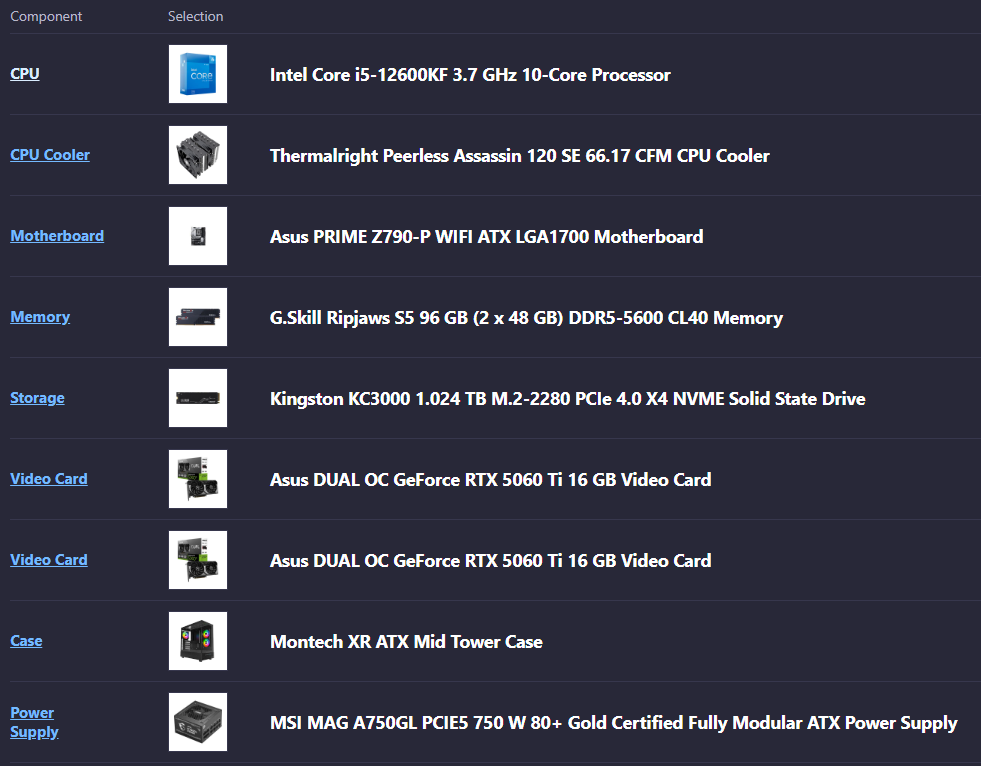
Task: Open the Asus PRIME Z790-P motherboard thumbnail
Action: point(198,236)
